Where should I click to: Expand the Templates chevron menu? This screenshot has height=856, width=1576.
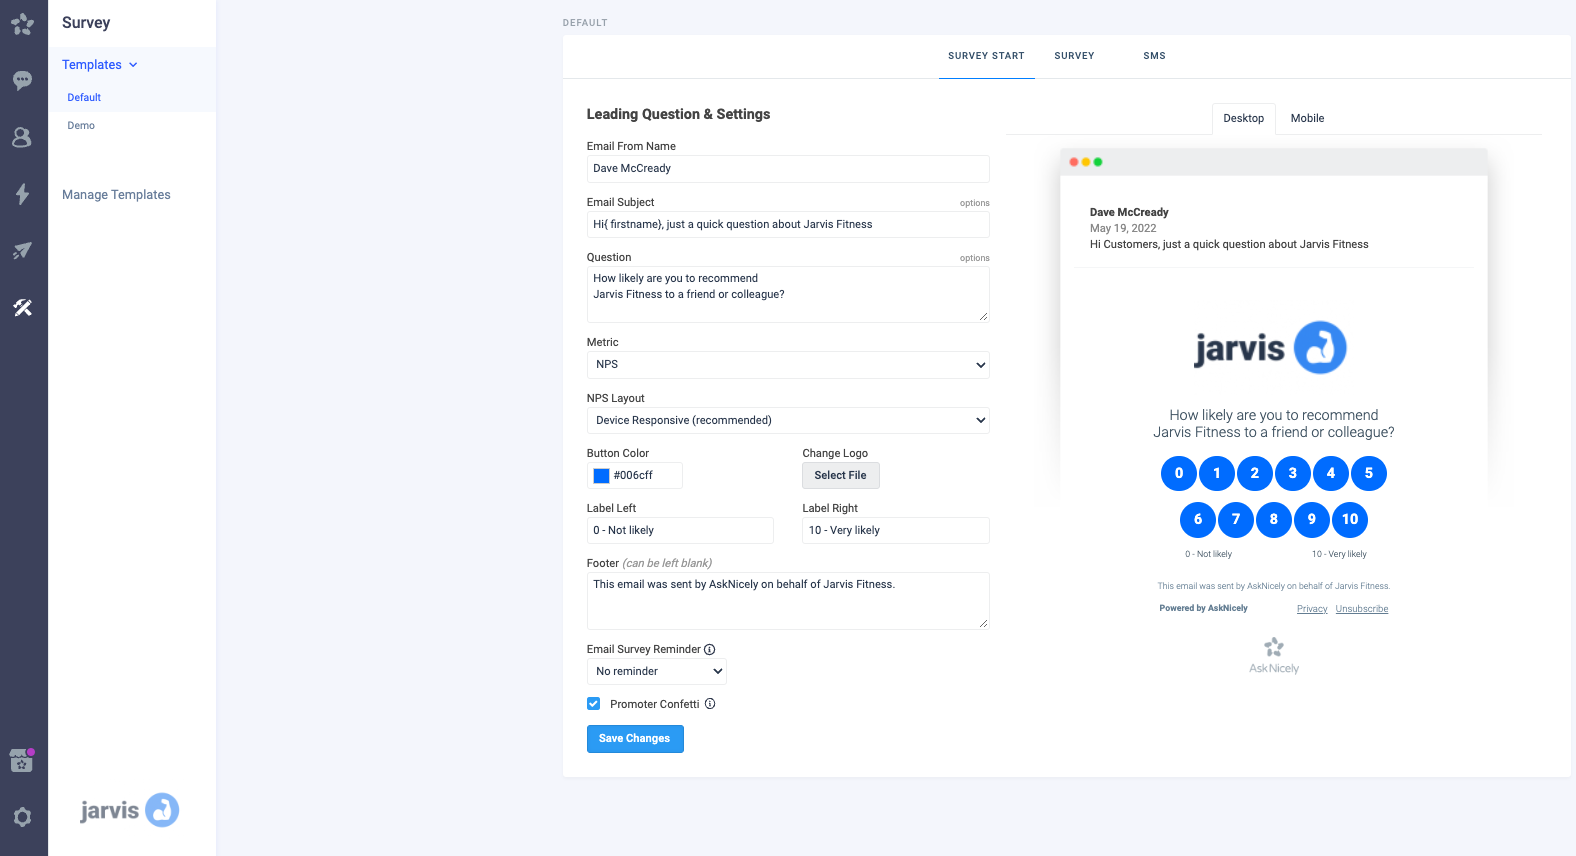pyautogui.click(x=133, y=65)
